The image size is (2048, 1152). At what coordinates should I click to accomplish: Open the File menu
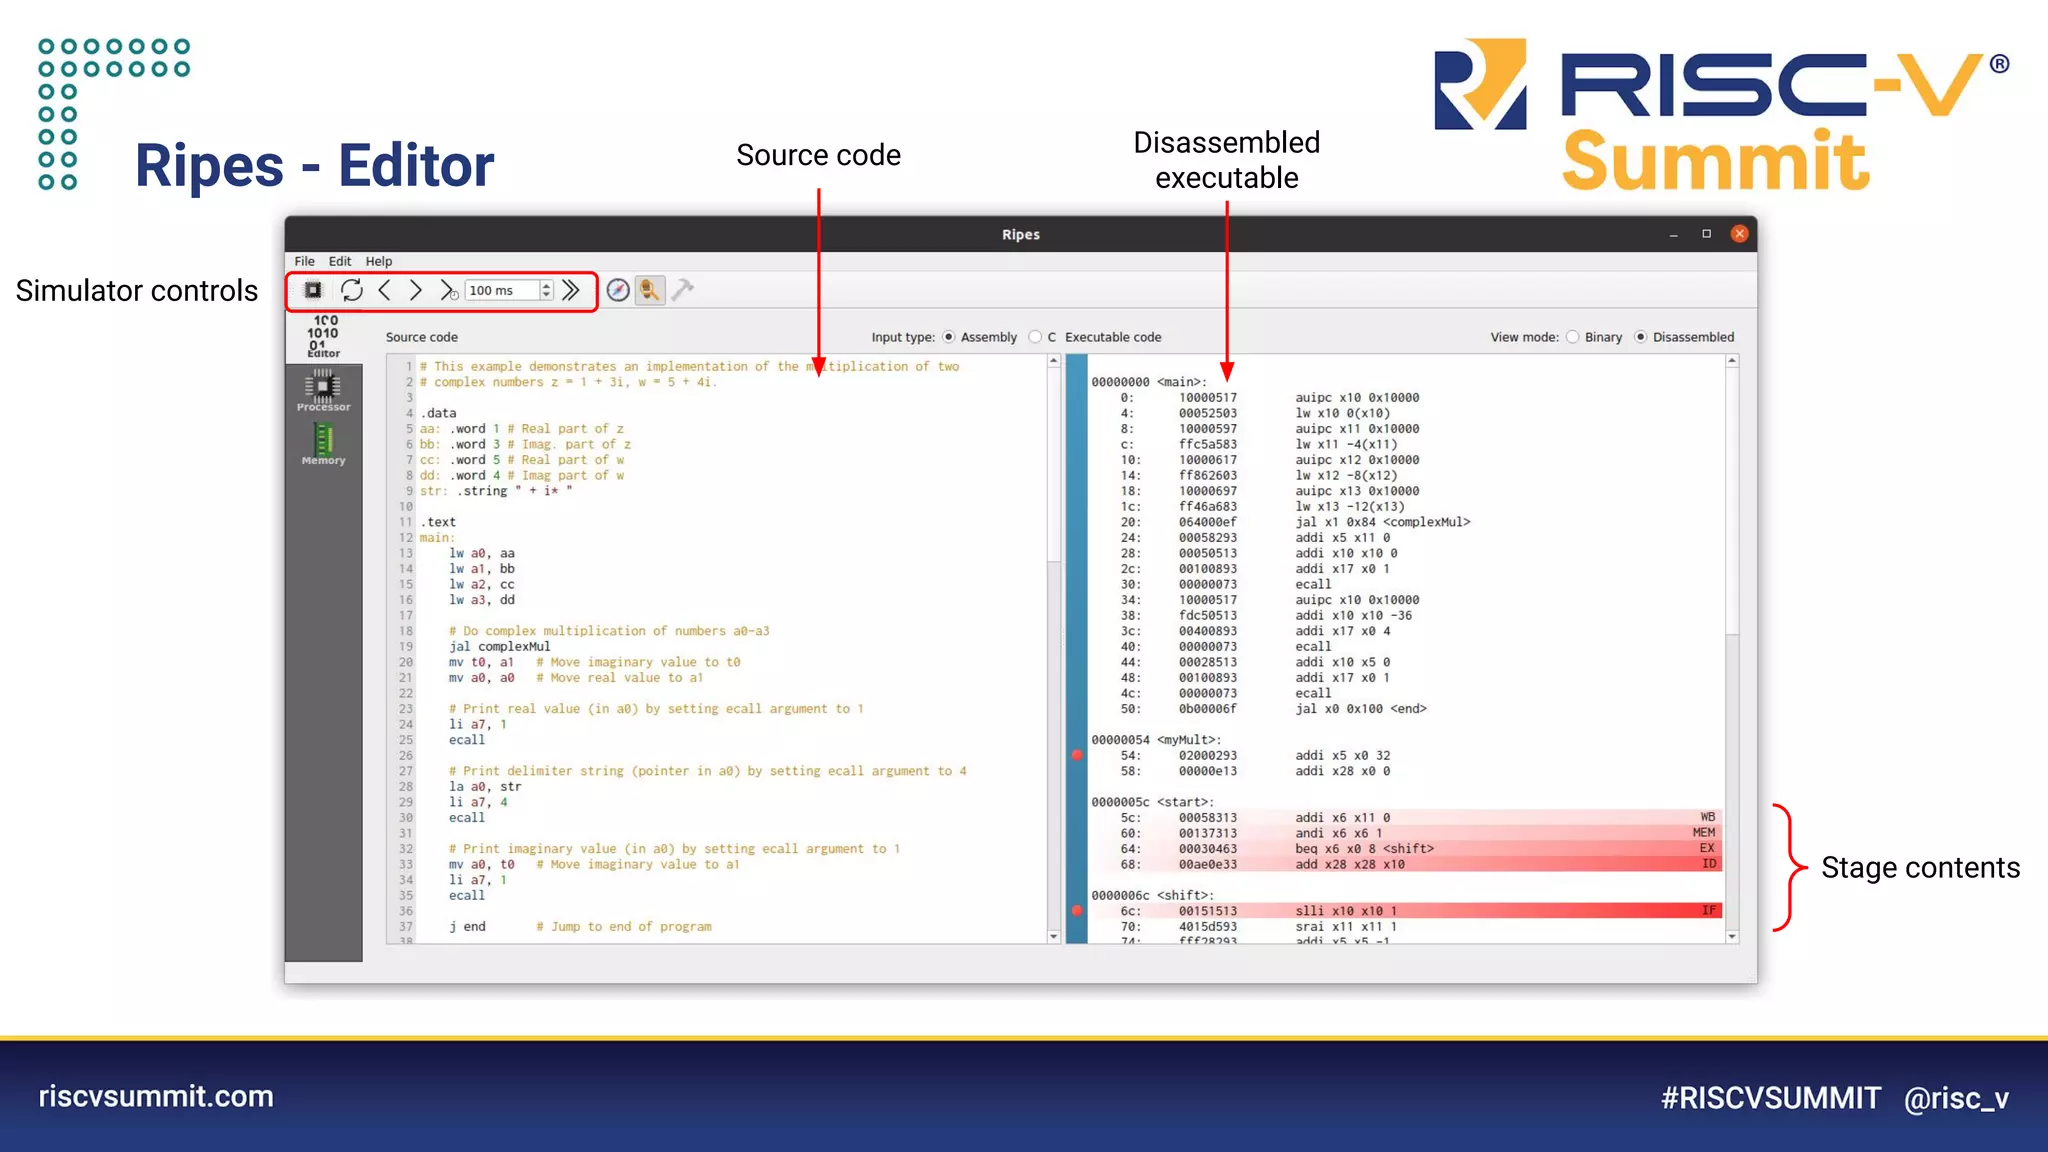point(304,261)
